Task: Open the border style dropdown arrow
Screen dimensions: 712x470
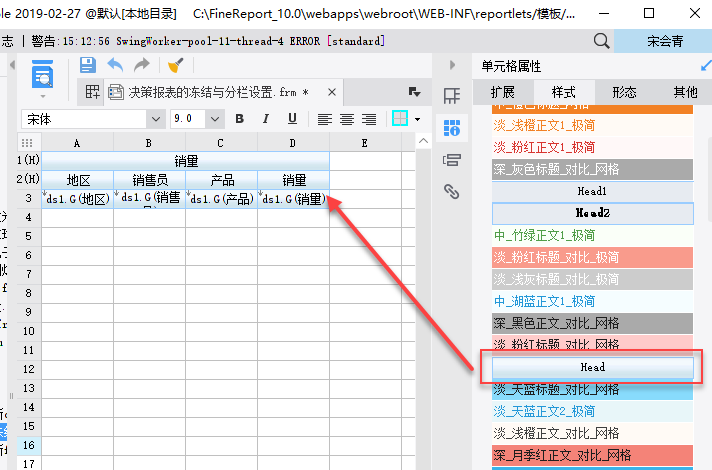Action: click(417, 119)
